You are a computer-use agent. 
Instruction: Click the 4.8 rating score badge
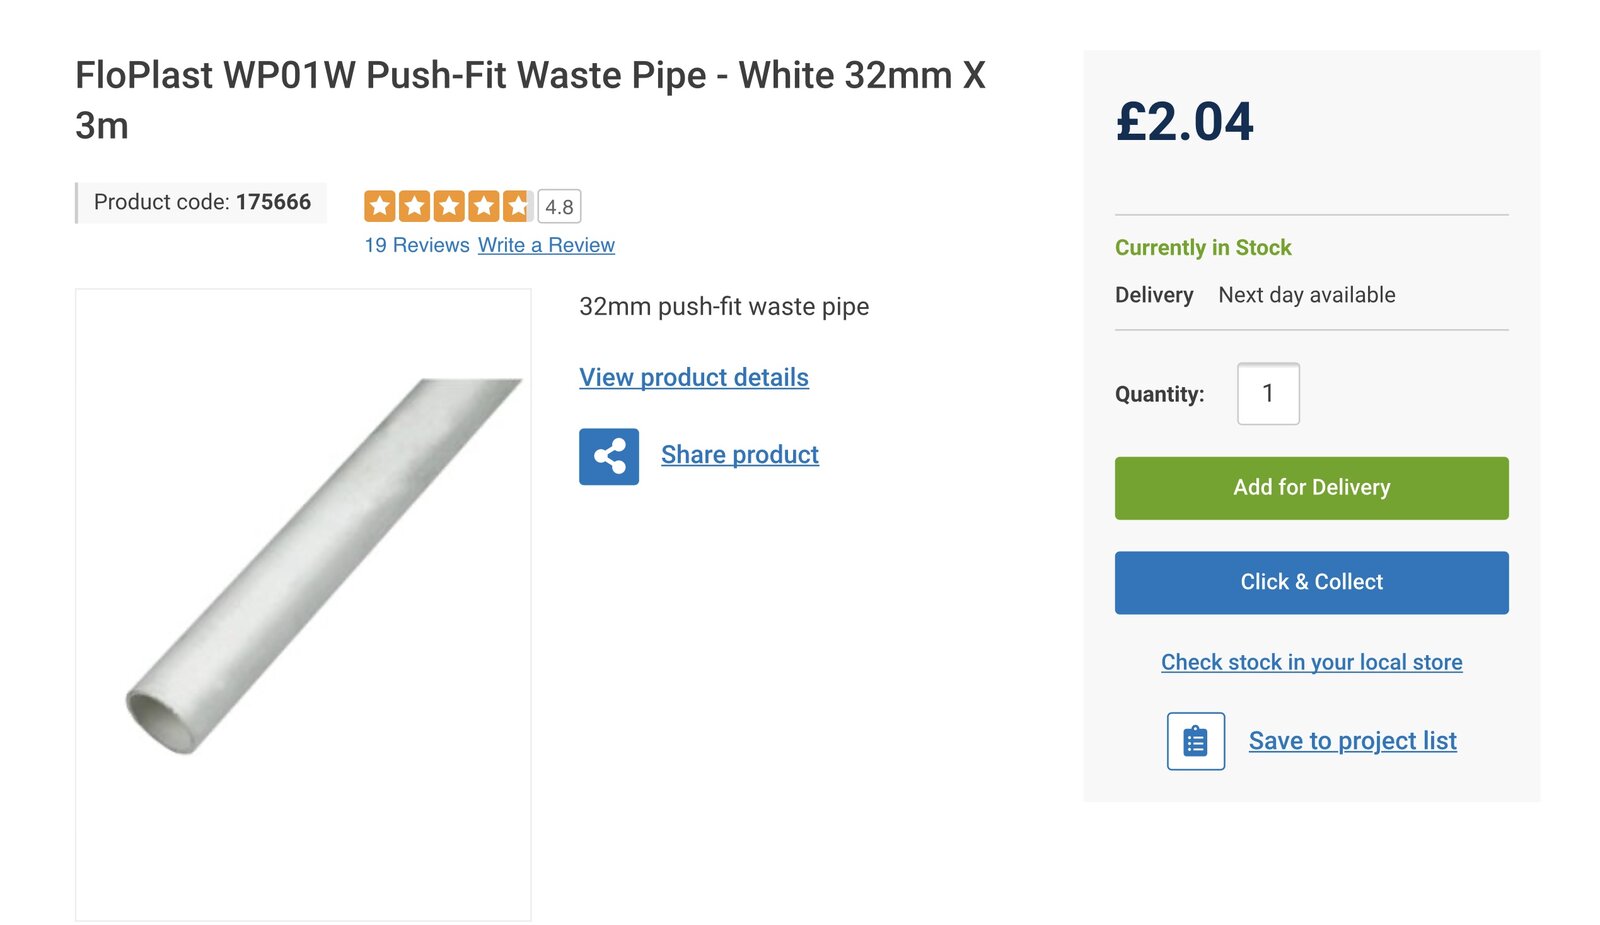pos(559,207)
